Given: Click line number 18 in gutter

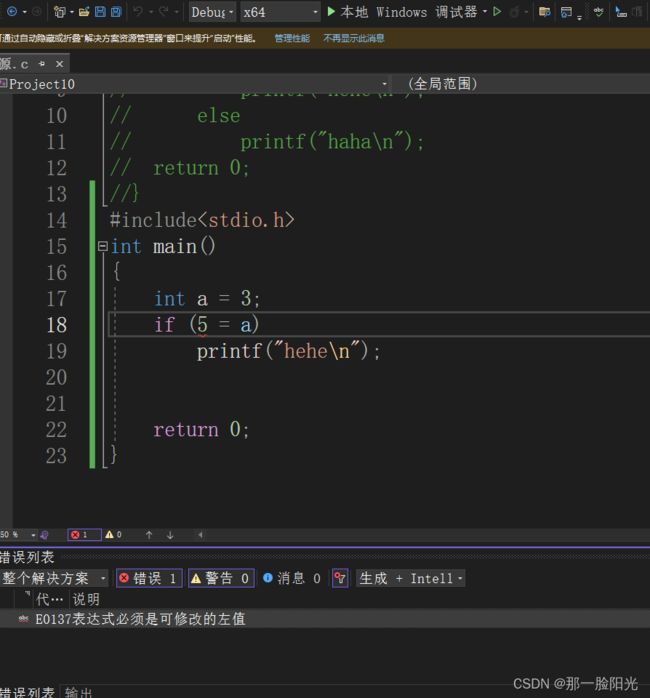Looking at the screenshot, I should [57, 325].
